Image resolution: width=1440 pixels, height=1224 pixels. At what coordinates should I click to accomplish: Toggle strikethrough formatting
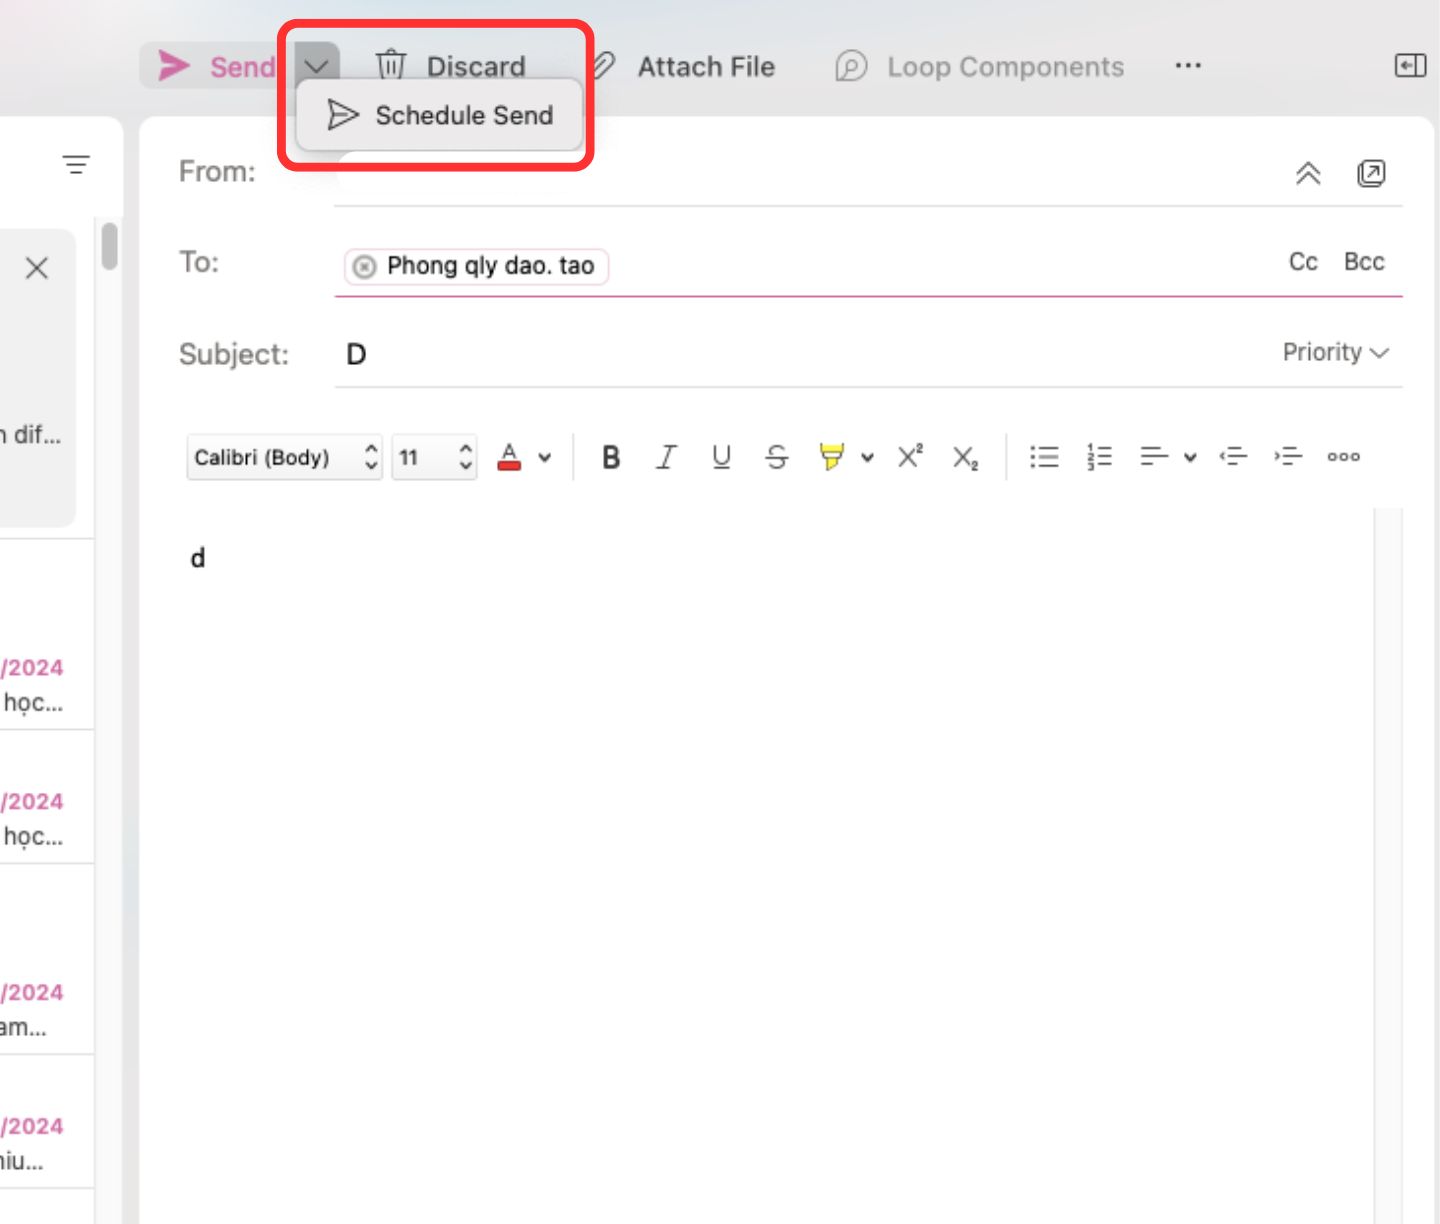(x=776, y=457)
